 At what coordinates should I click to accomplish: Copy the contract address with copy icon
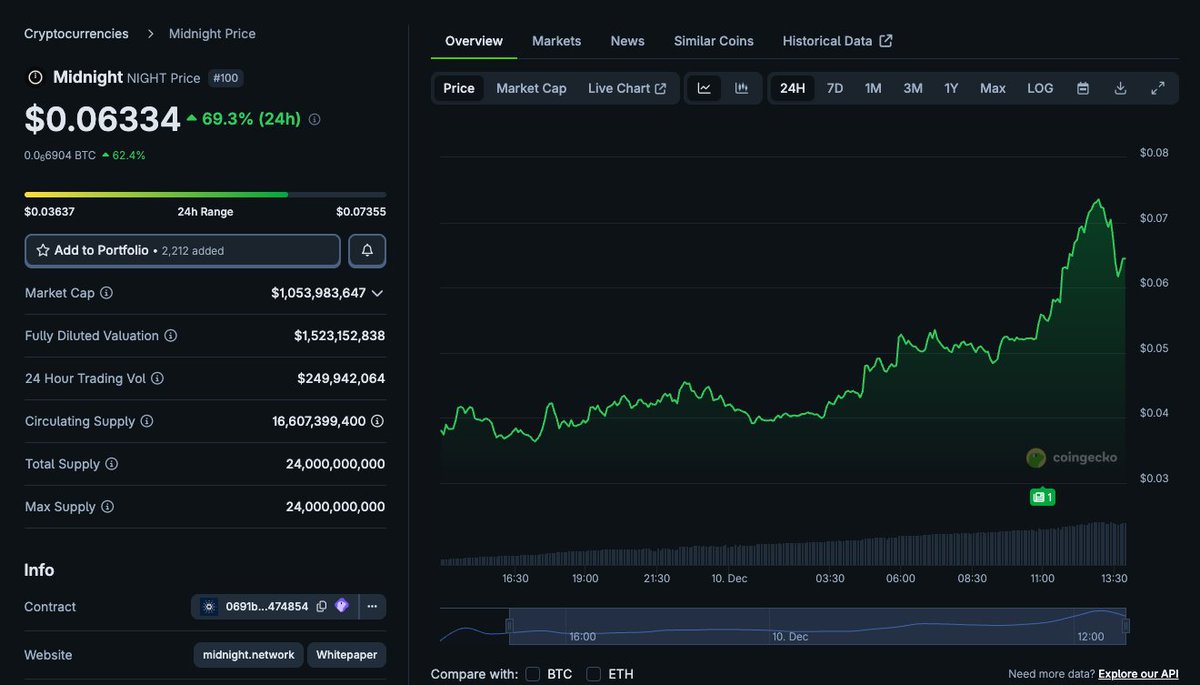tap(321, 607)
